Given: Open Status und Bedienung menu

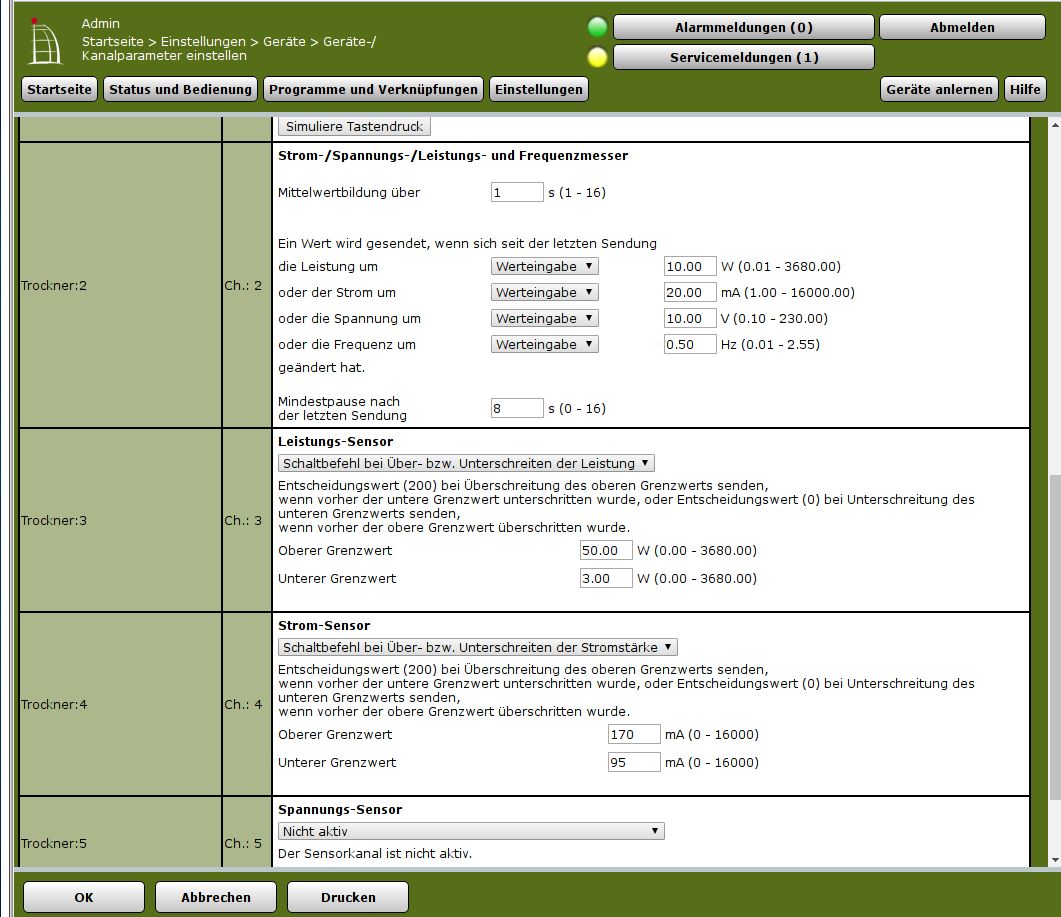Looking at the screenshot, I should coord(180,89).
